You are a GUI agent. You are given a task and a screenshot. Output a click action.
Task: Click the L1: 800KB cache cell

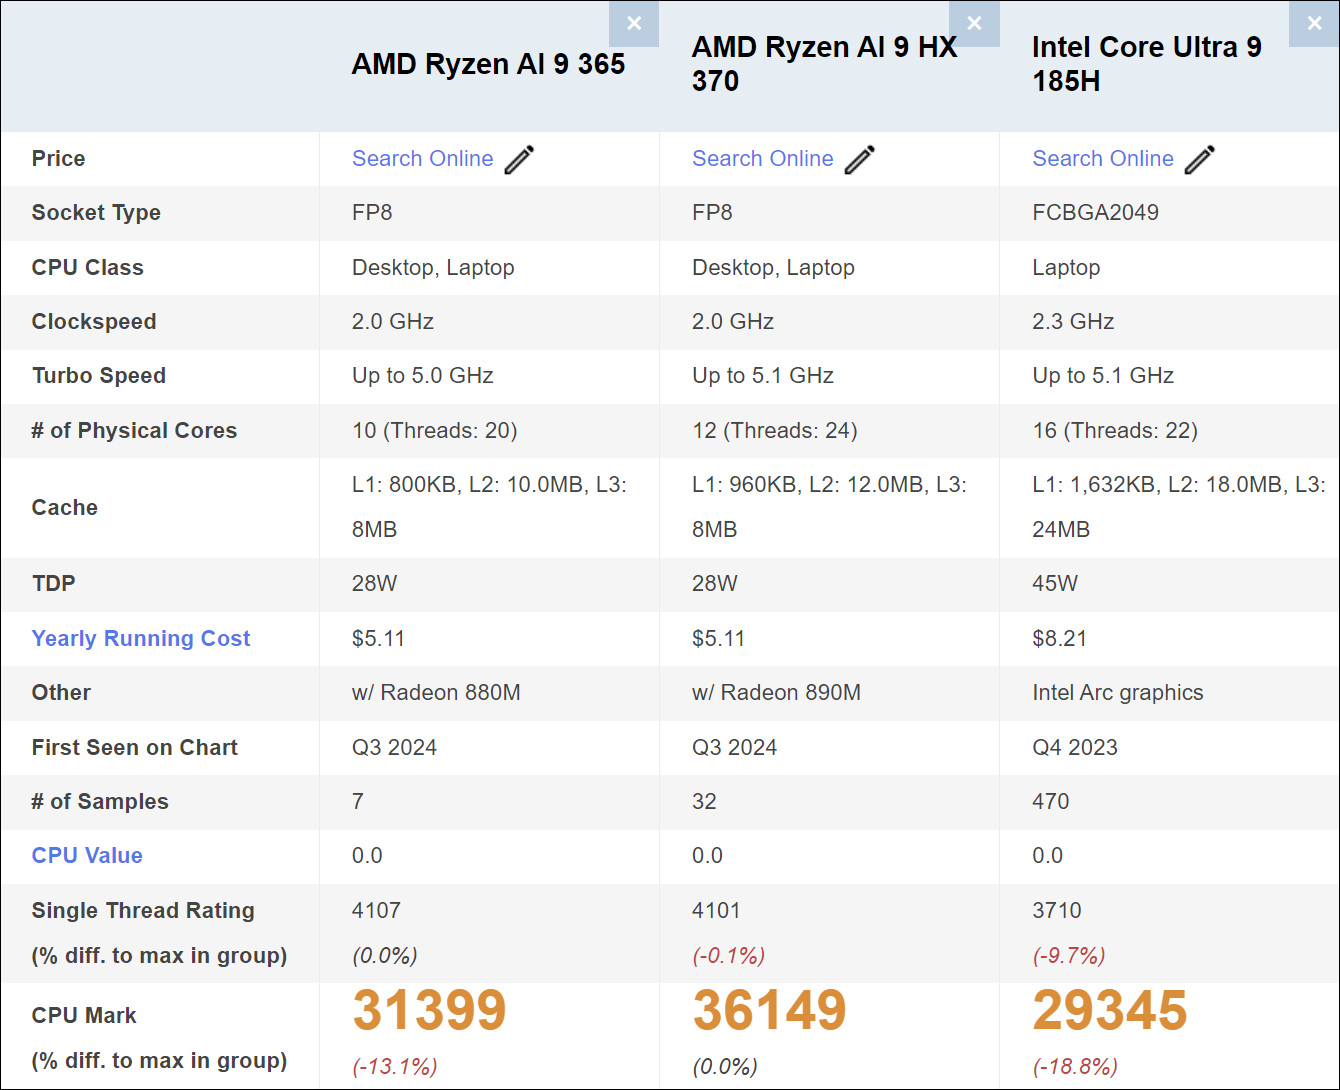coord(489,507)
